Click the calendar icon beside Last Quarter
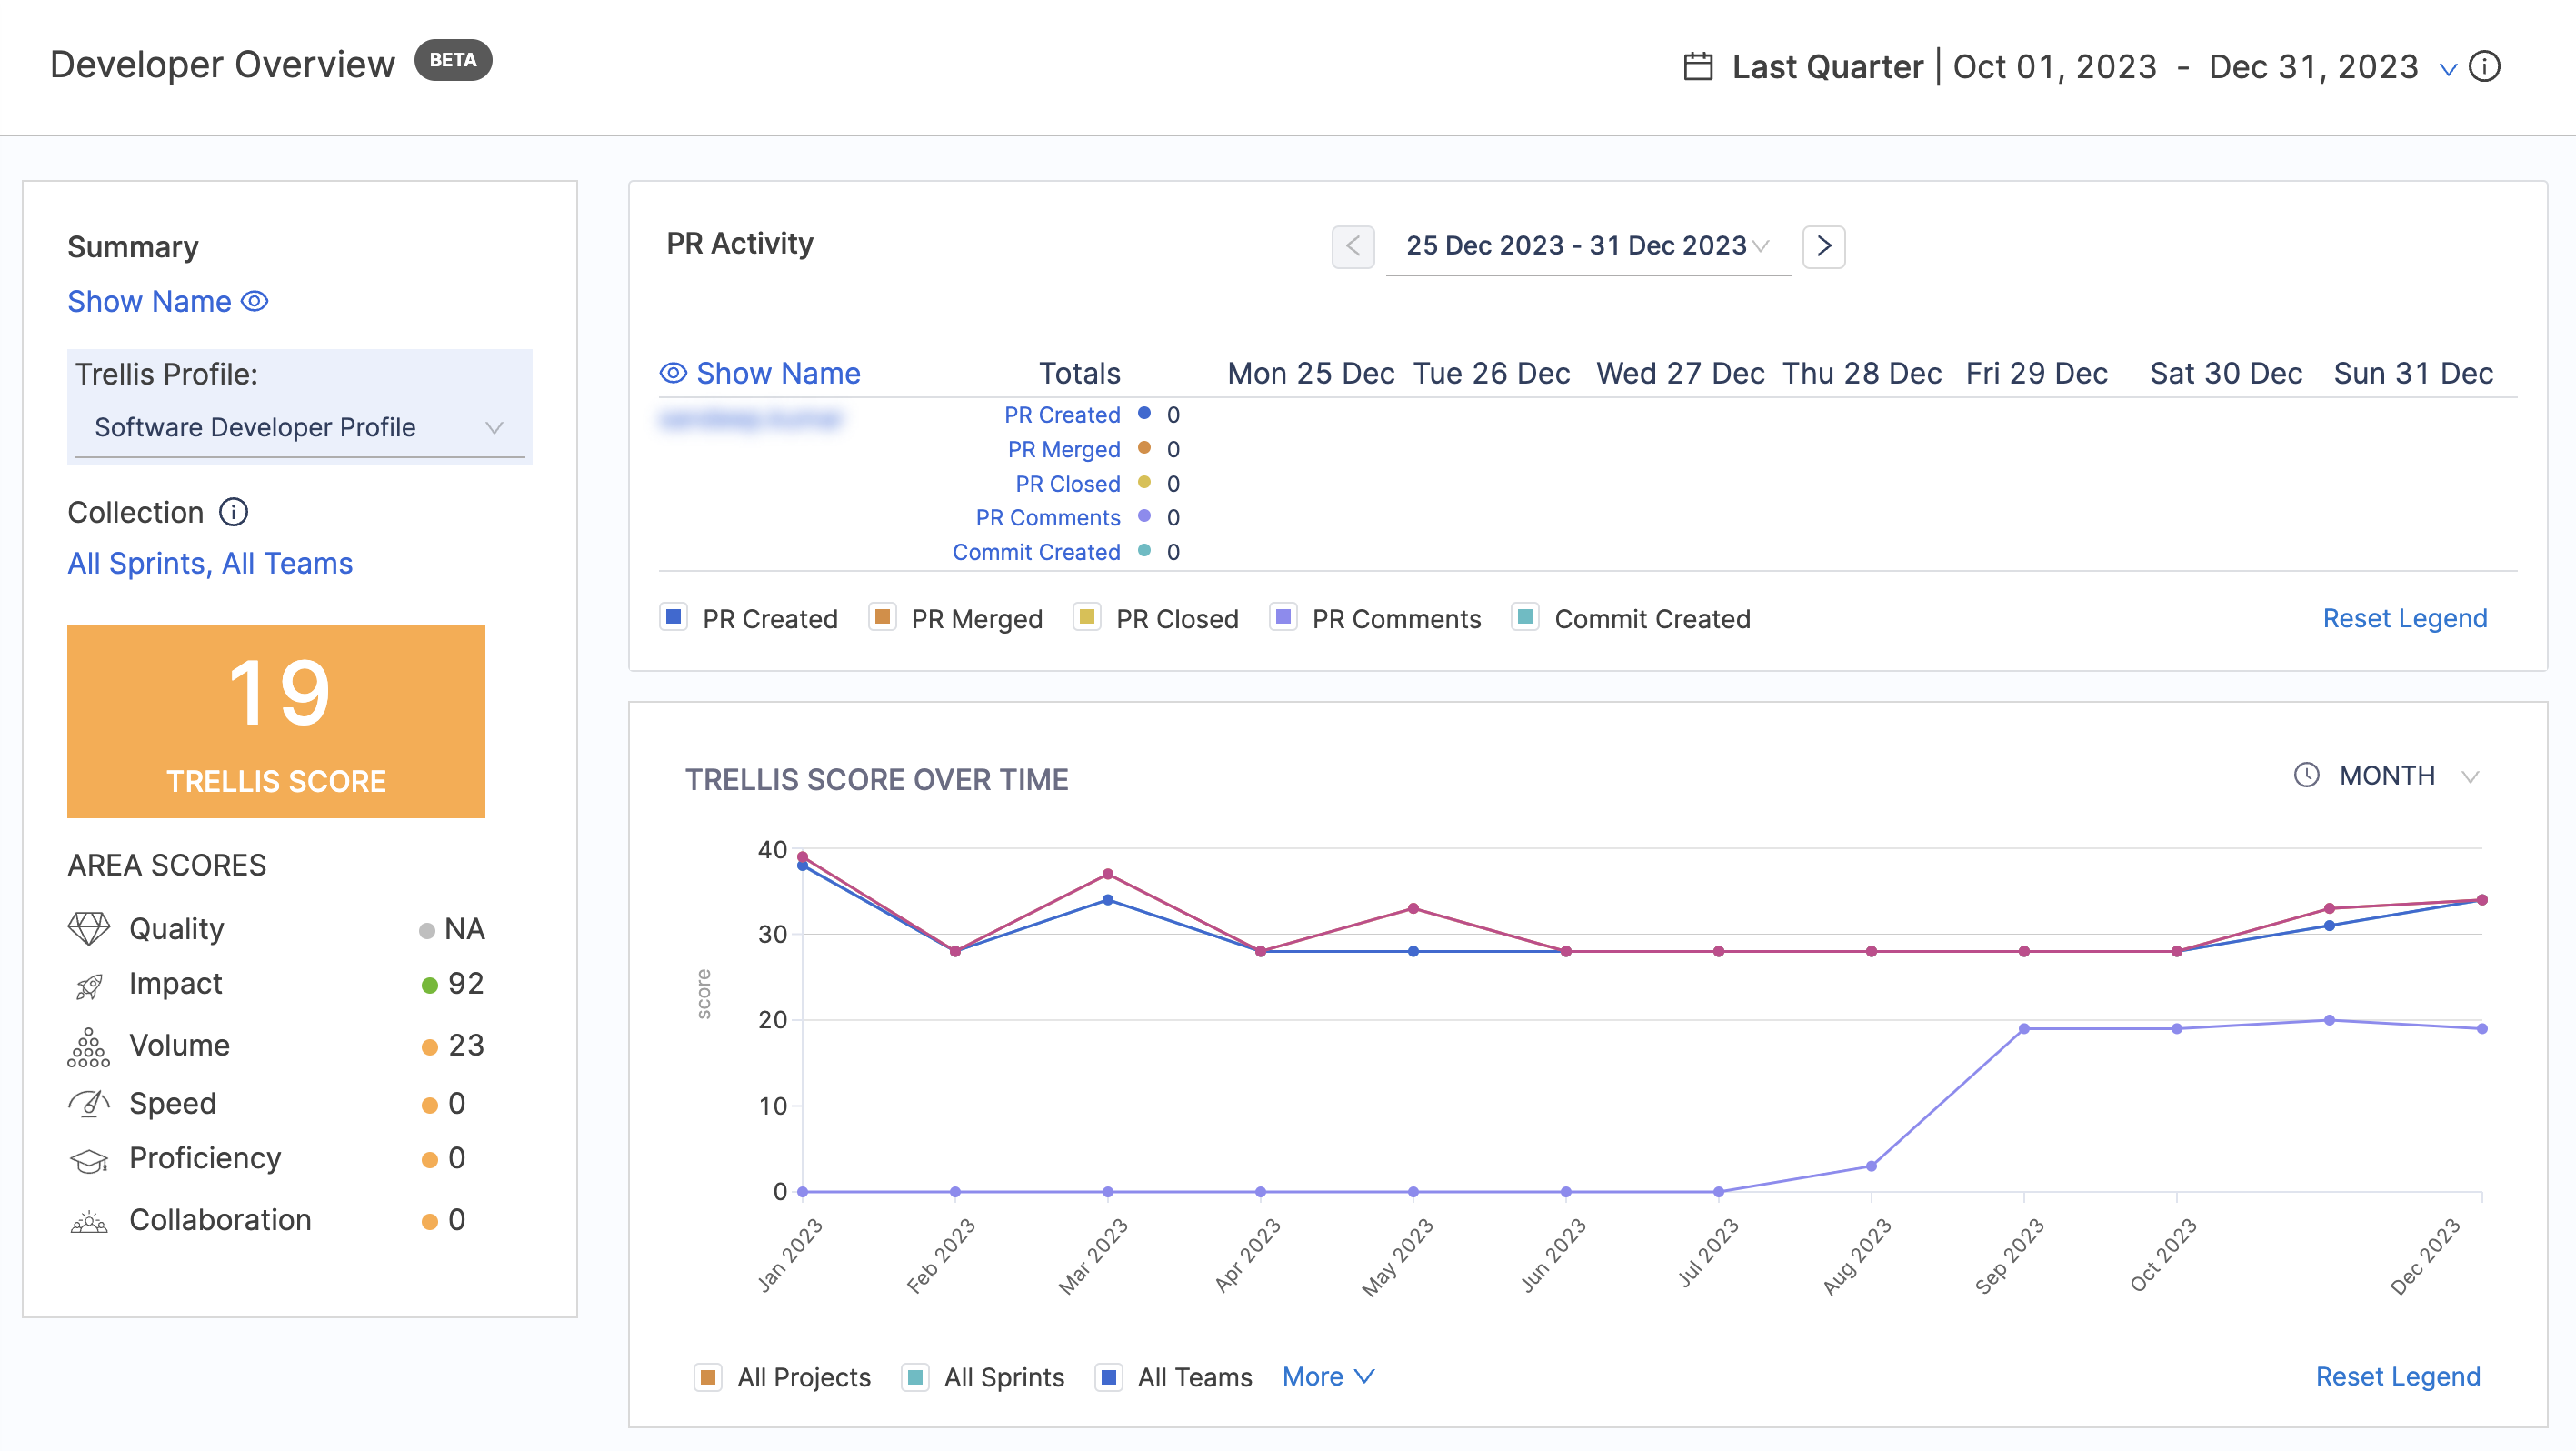 [1698, 67]
